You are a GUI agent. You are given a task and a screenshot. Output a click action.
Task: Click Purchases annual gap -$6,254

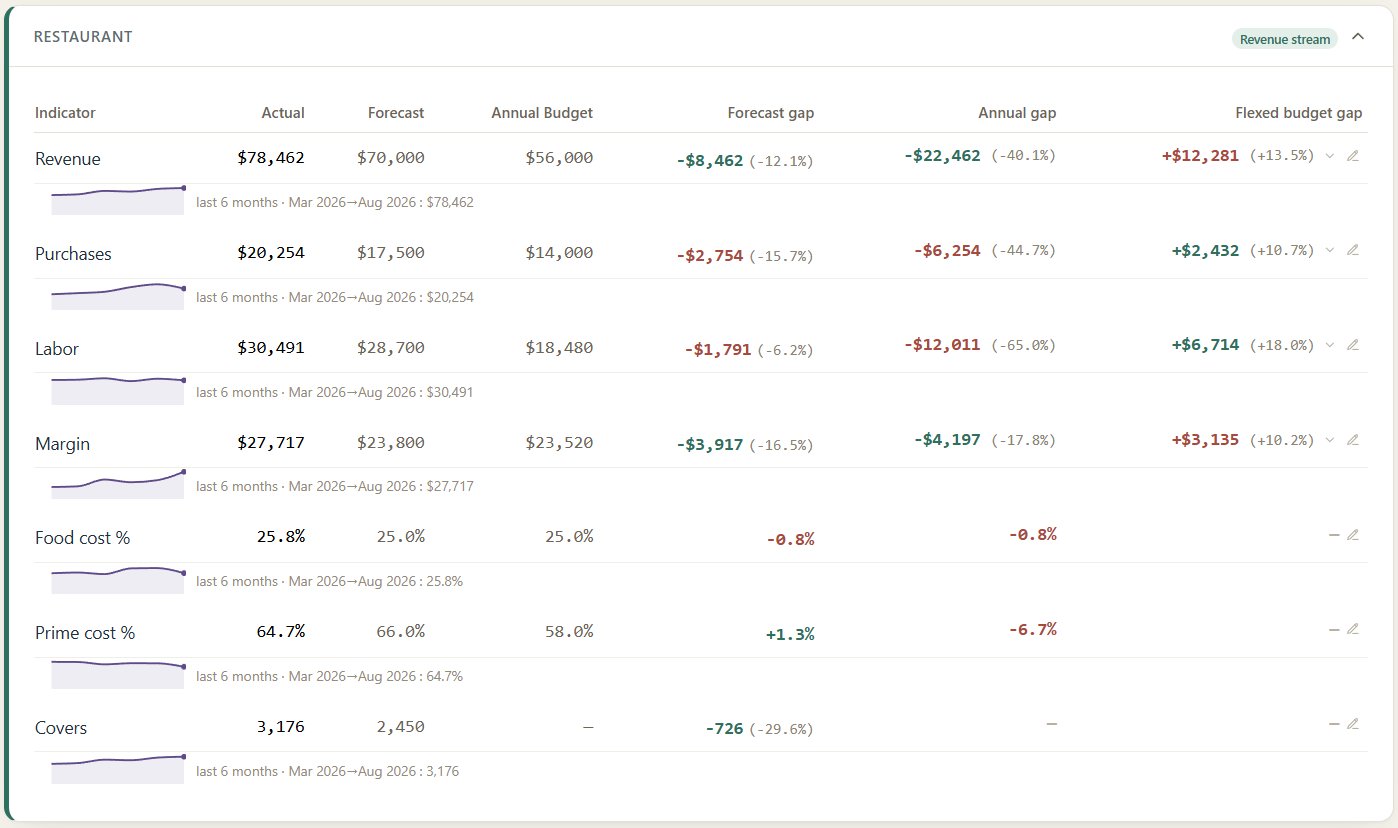[x=947, y=250]
